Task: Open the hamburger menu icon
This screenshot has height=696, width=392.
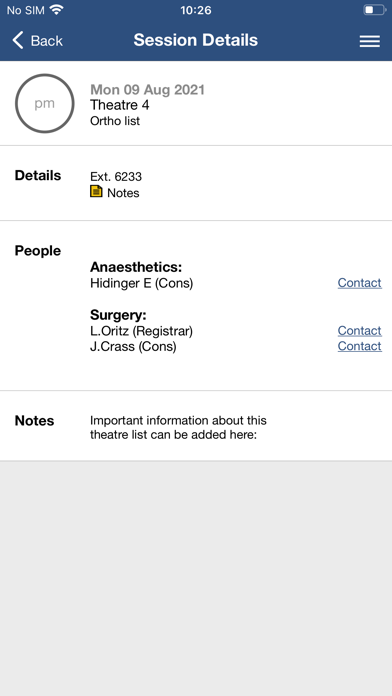Action: pos(369,41)
